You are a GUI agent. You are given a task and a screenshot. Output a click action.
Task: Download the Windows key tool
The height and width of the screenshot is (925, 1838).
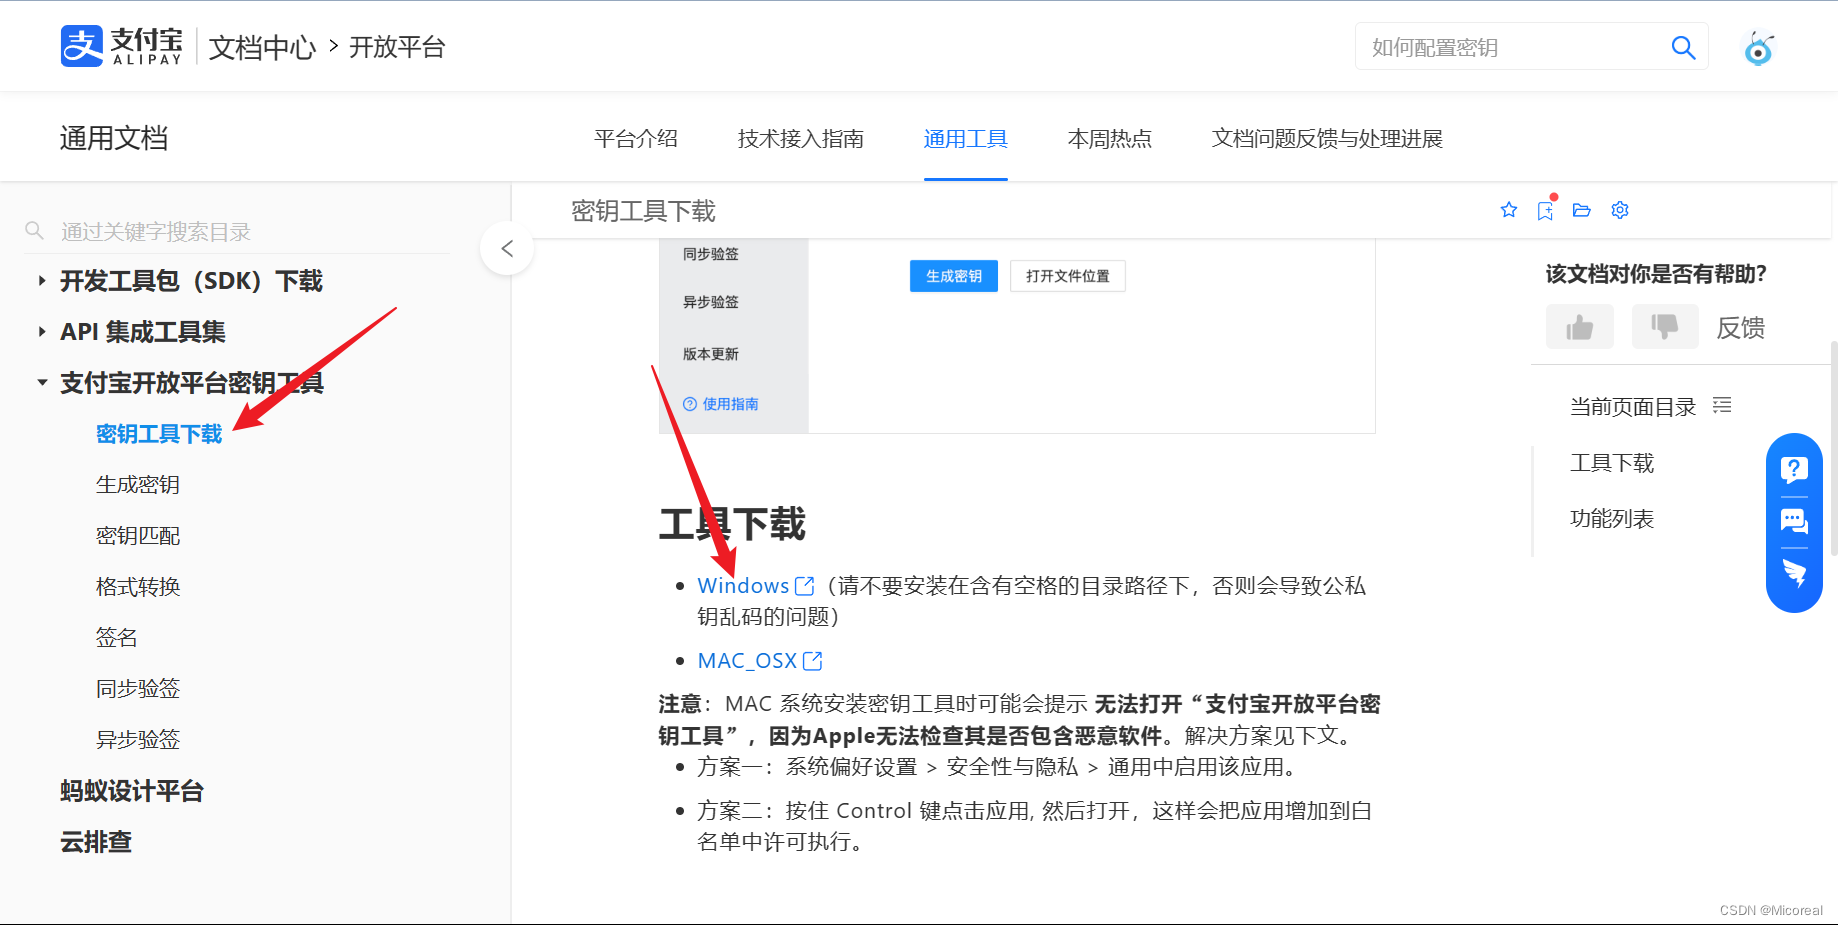743,585
